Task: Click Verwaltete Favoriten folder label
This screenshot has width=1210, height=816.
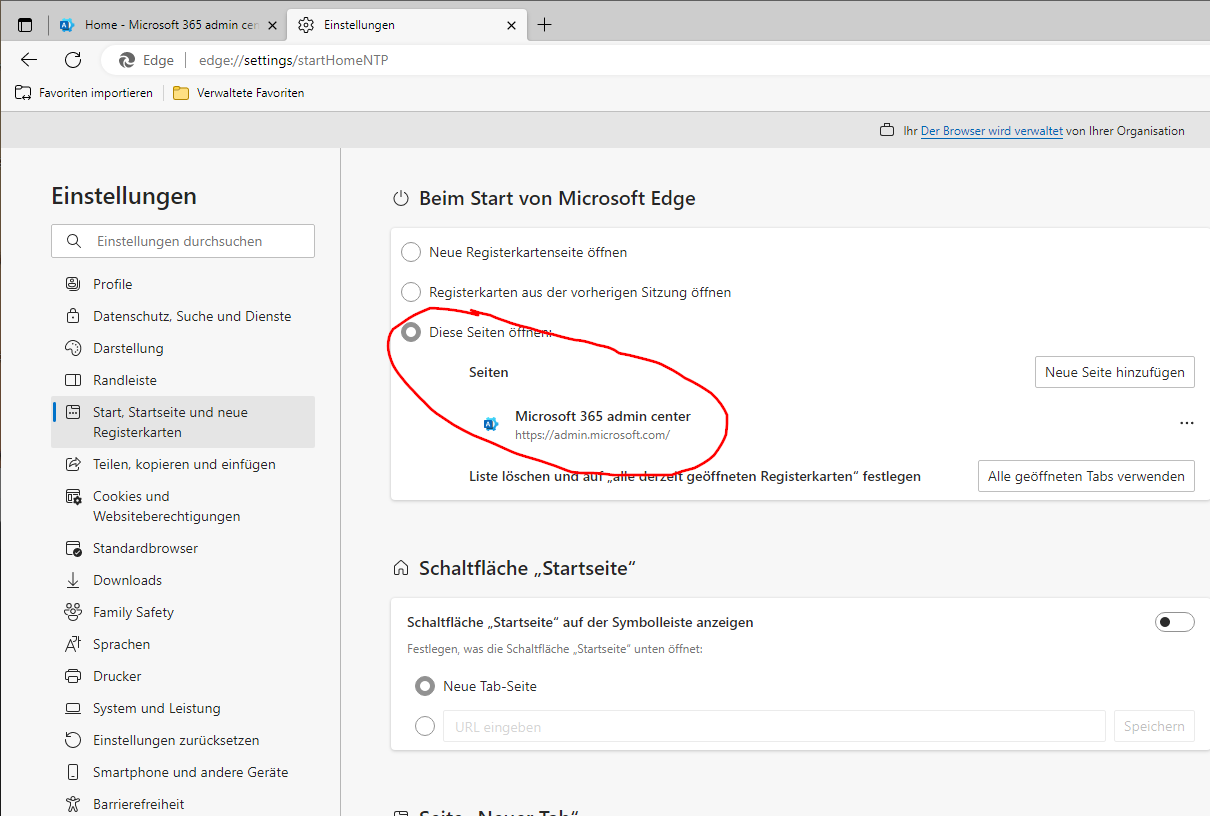Action: [251, 93]
